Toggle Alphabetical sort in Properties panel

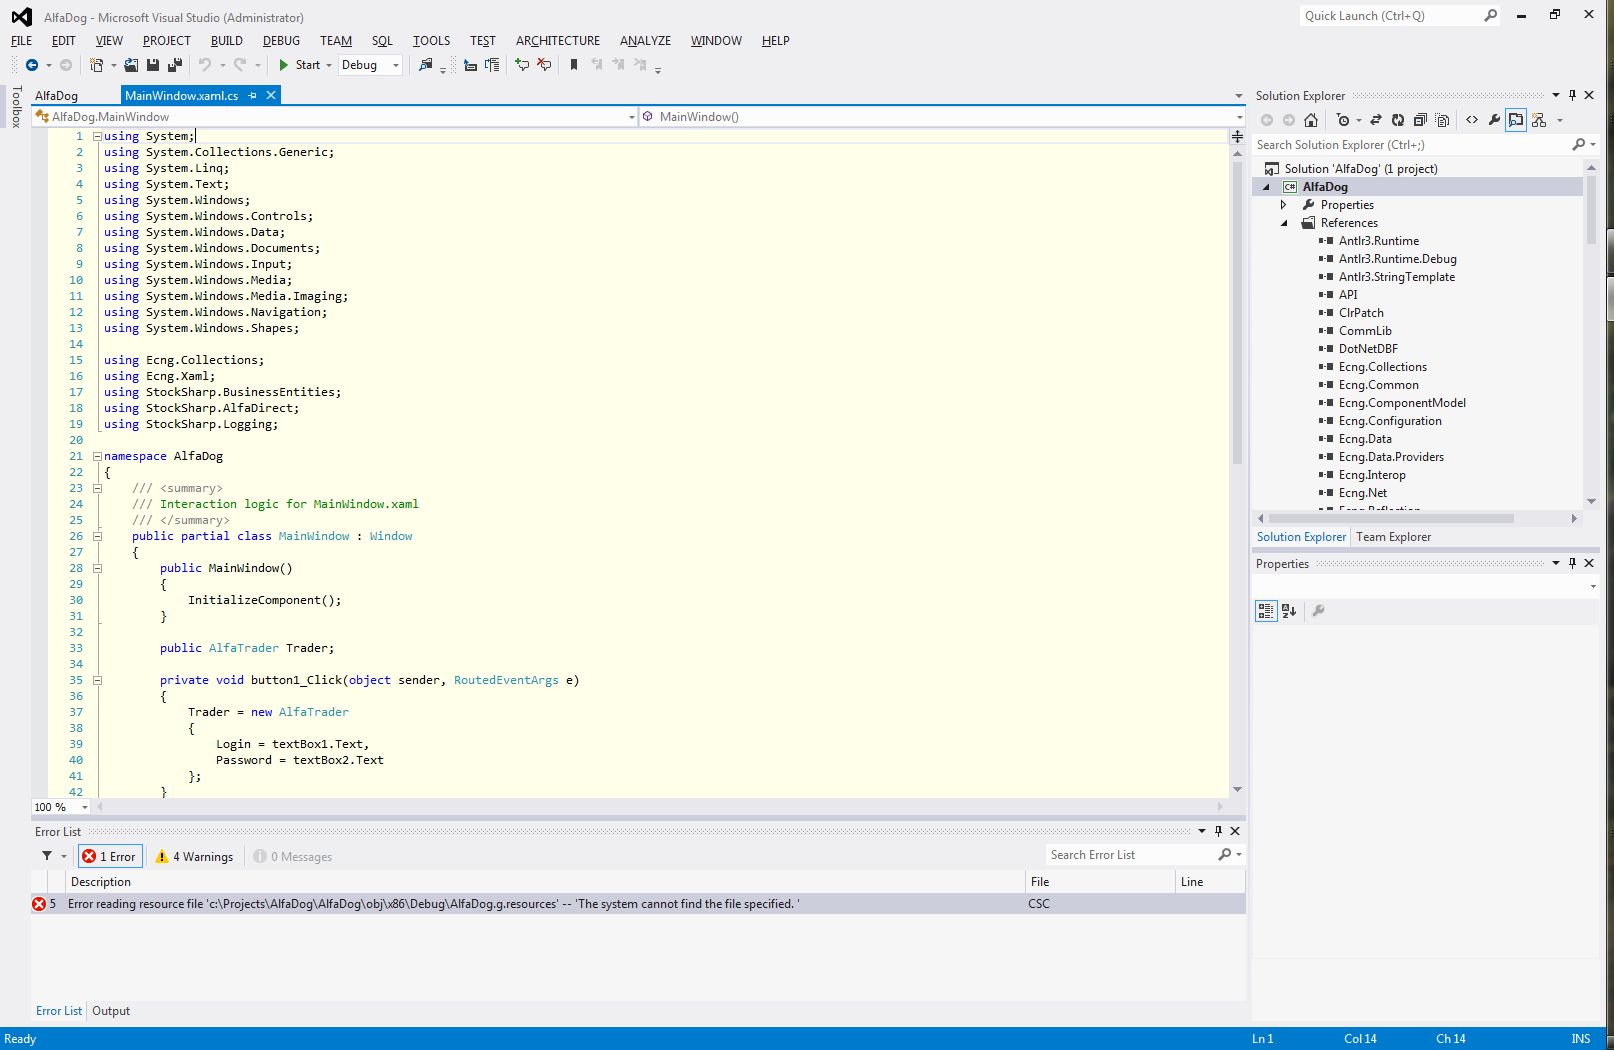point(1289,611)
